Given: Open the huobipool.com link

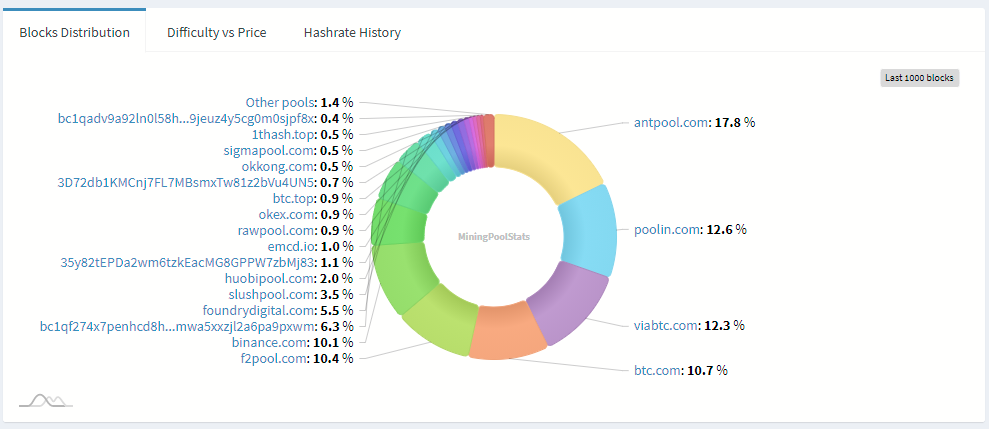Looking at the screenshot, I should 269,278.
